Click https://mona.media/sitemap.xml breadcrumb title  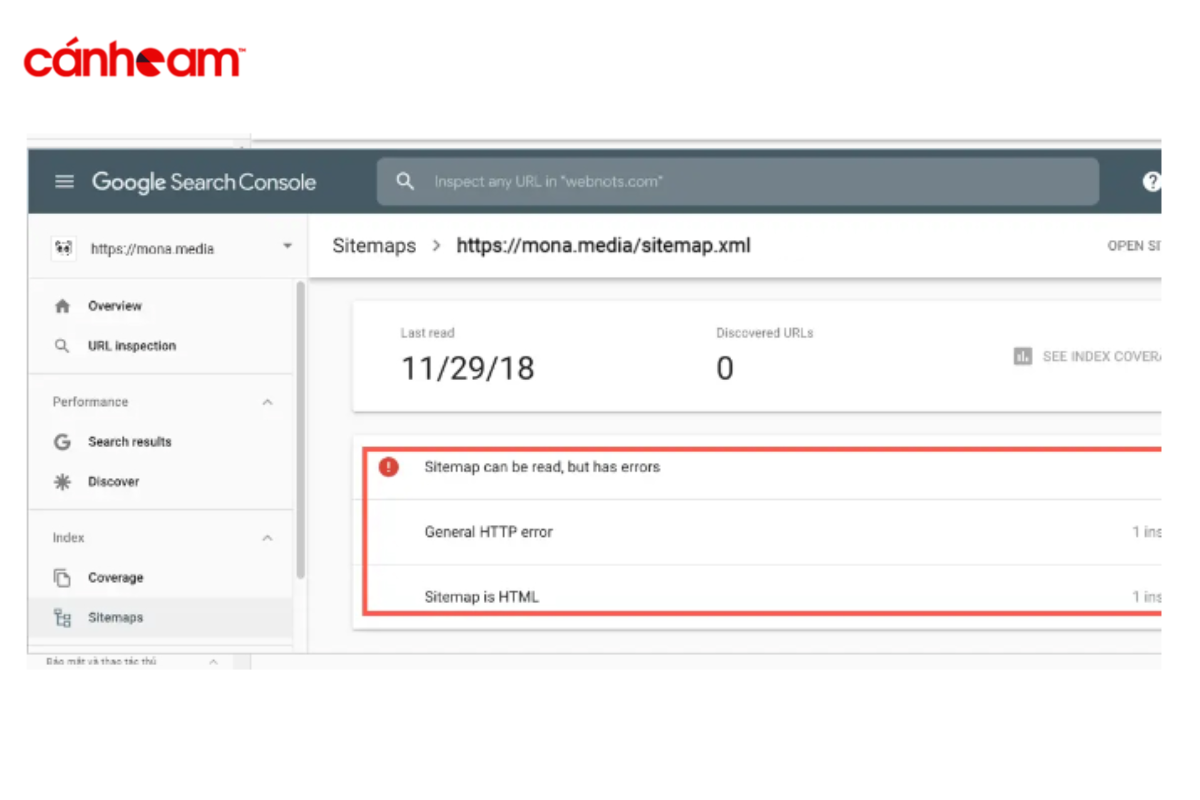pos(604,245)
